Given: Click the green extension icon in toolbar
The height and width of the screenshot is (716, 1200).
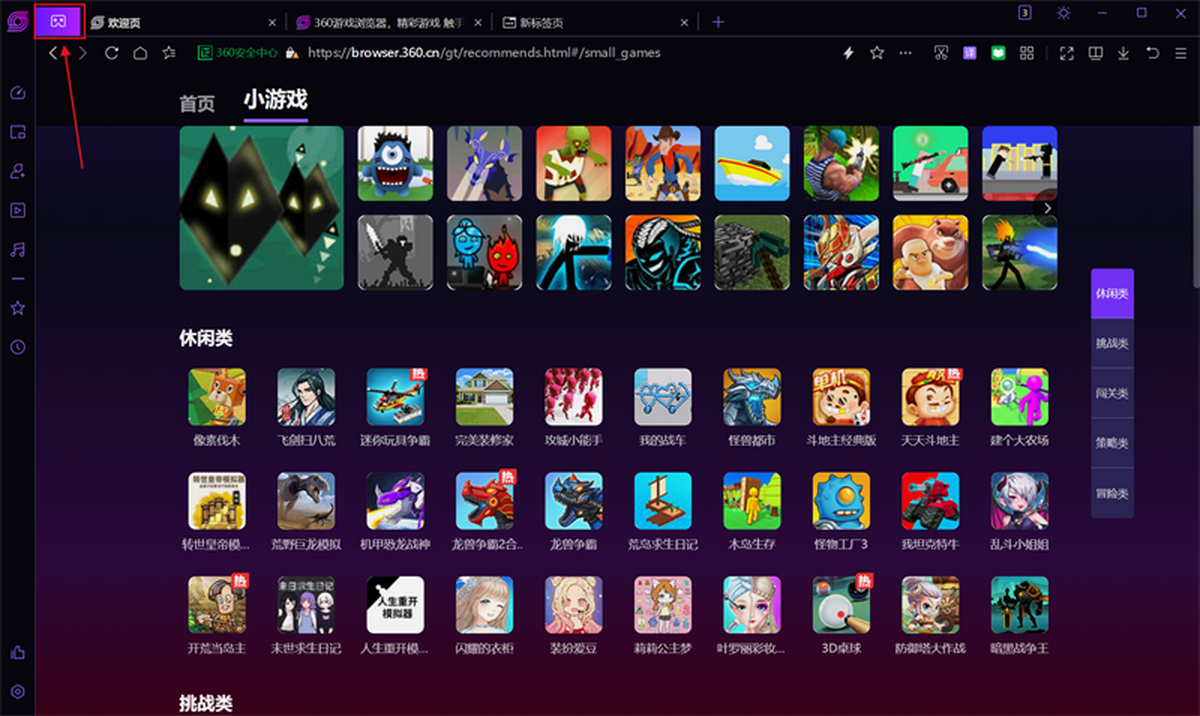Looking at the screenshot, I should click(x=998, y=53).
